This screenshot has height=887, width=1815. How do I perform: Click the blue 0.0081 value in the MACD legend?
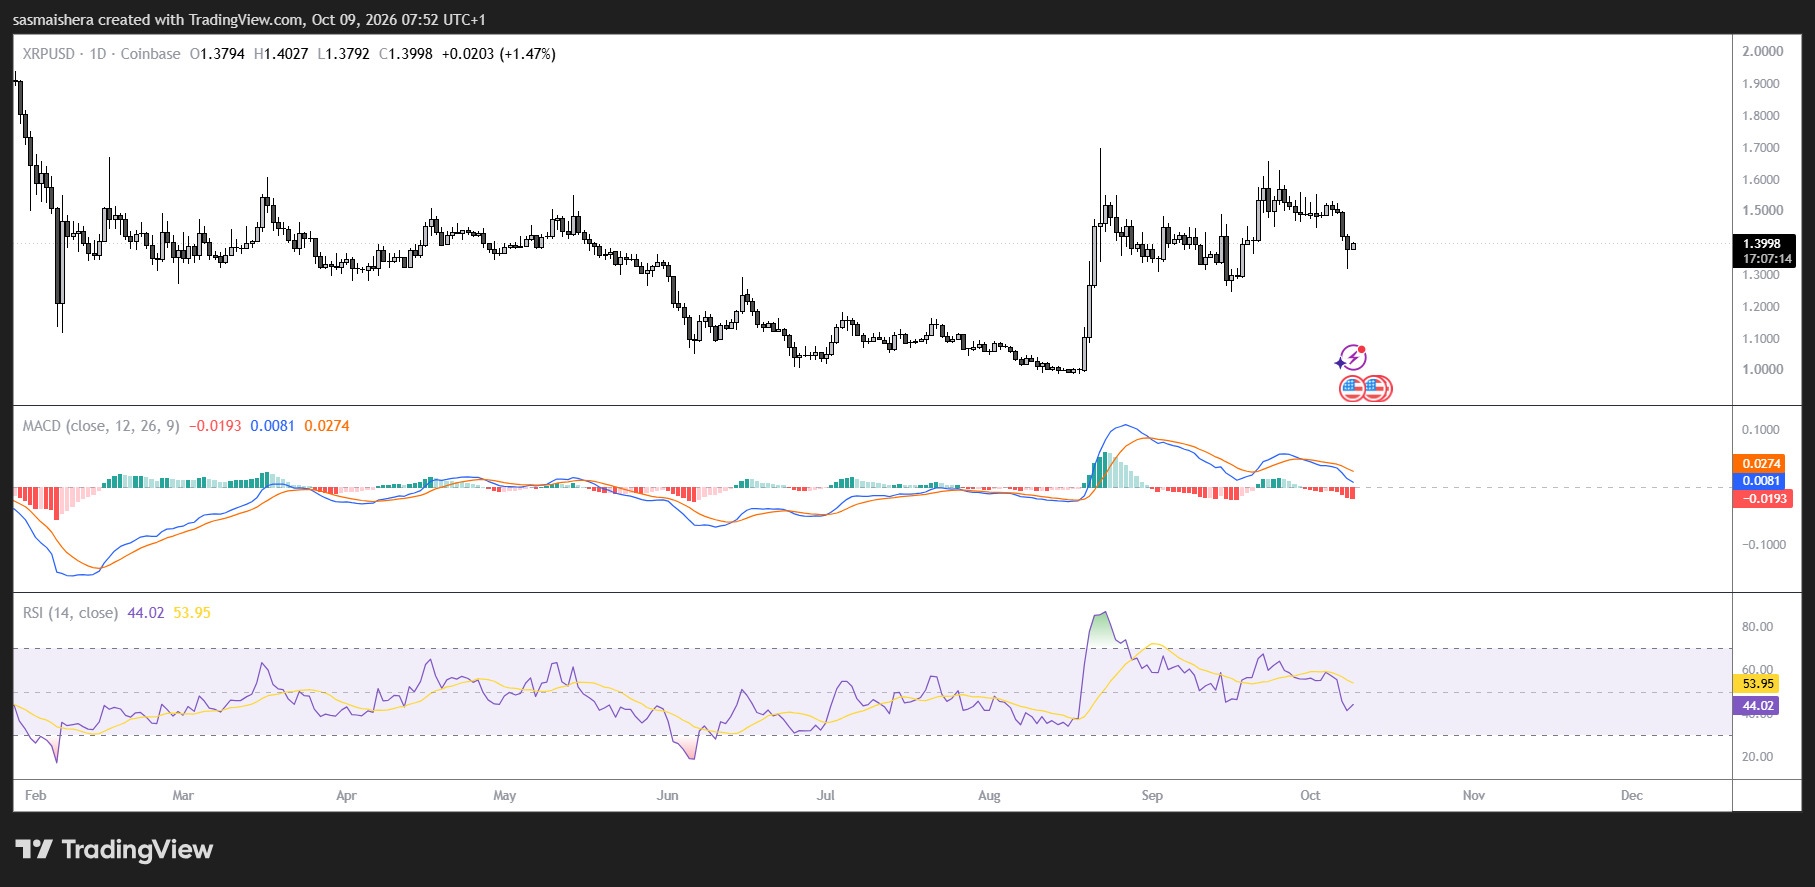(x=272, y=426)
